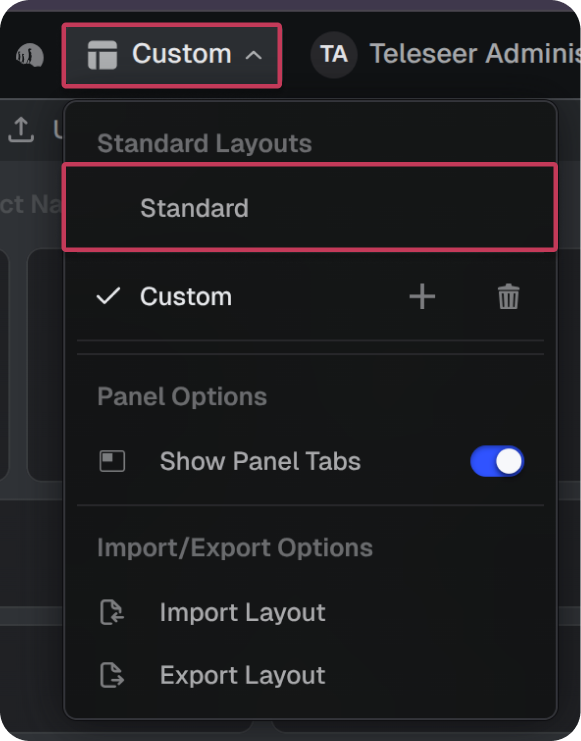Image resolution: width=581 pixels, height=741 pixels.
Task: Open the Custom layout selector button
Action: tap(172, 55)
